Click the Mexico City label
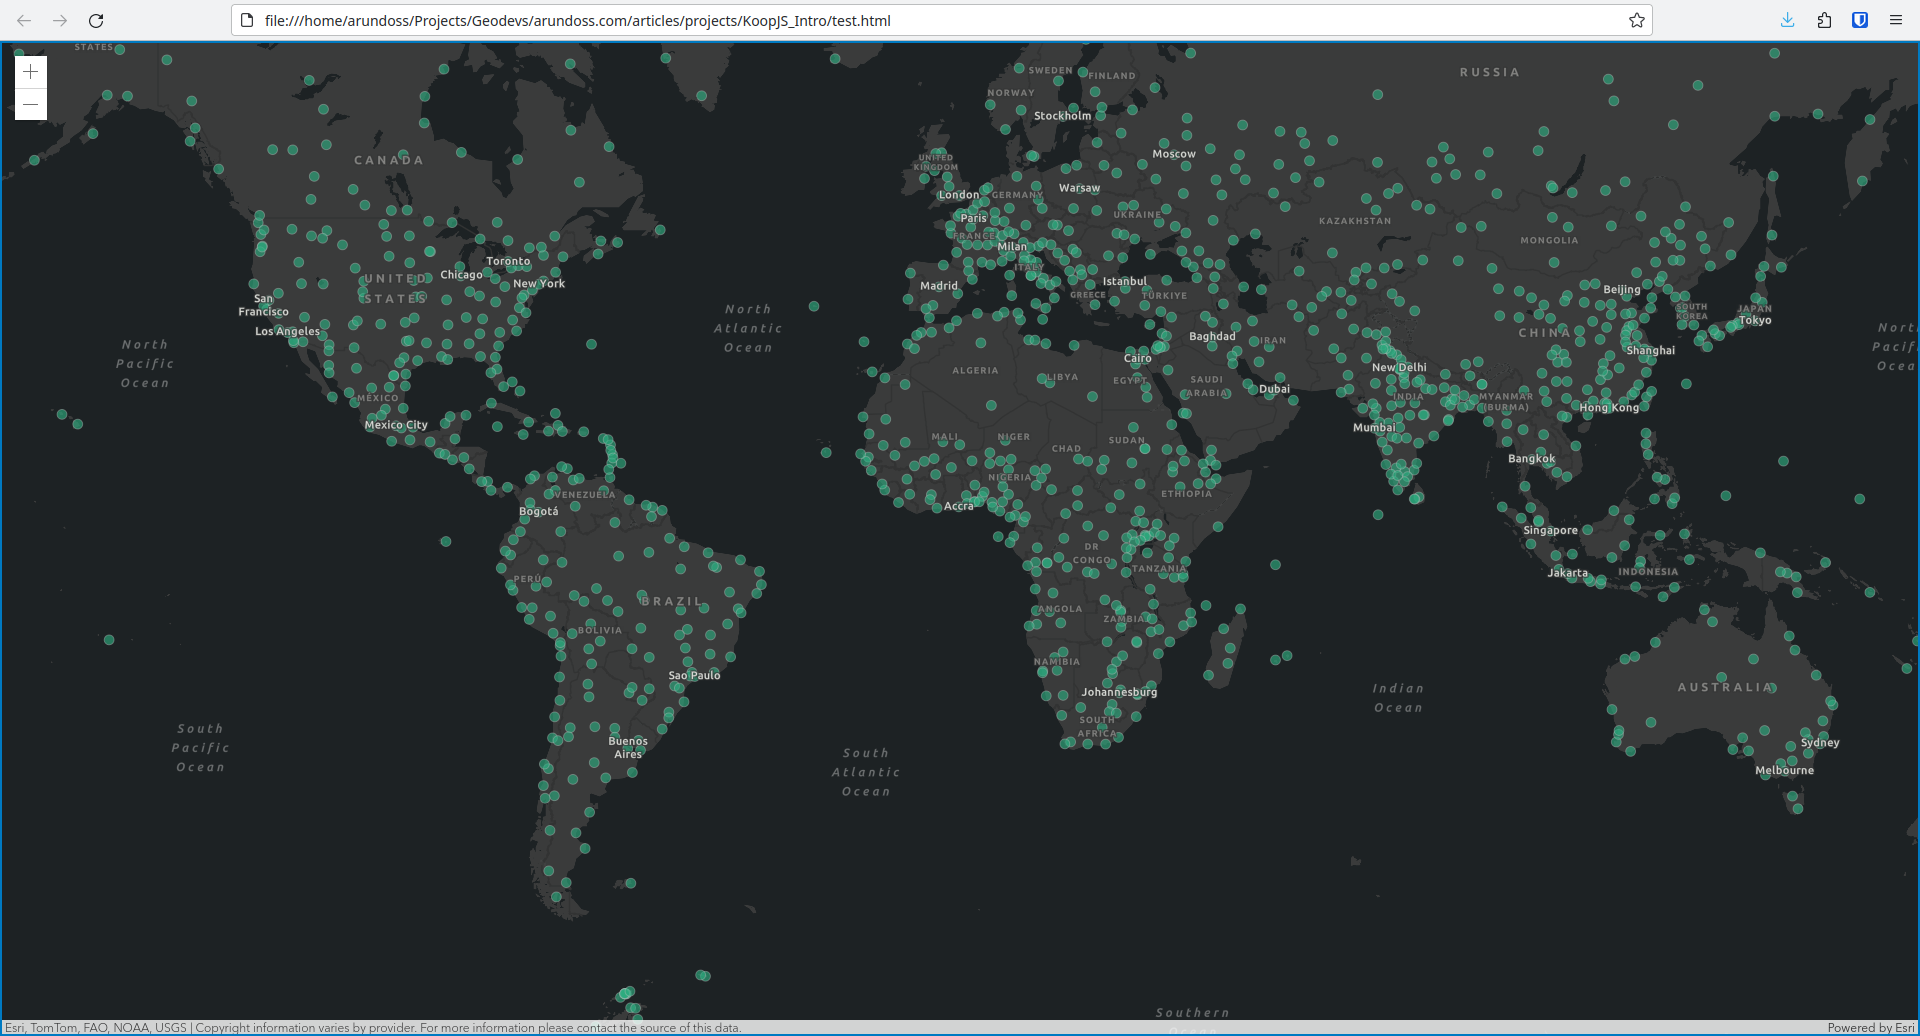This screenshot has width=1920, height=1036. [396, 425]
